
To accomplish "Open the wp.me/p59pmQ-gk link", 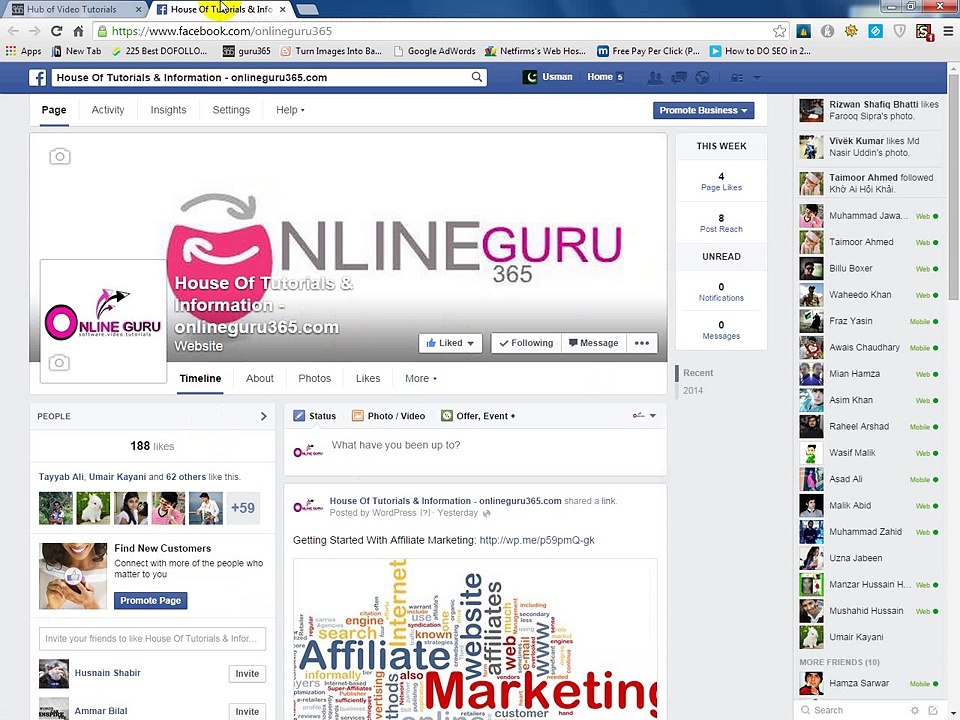I will (x=537, y=540).
